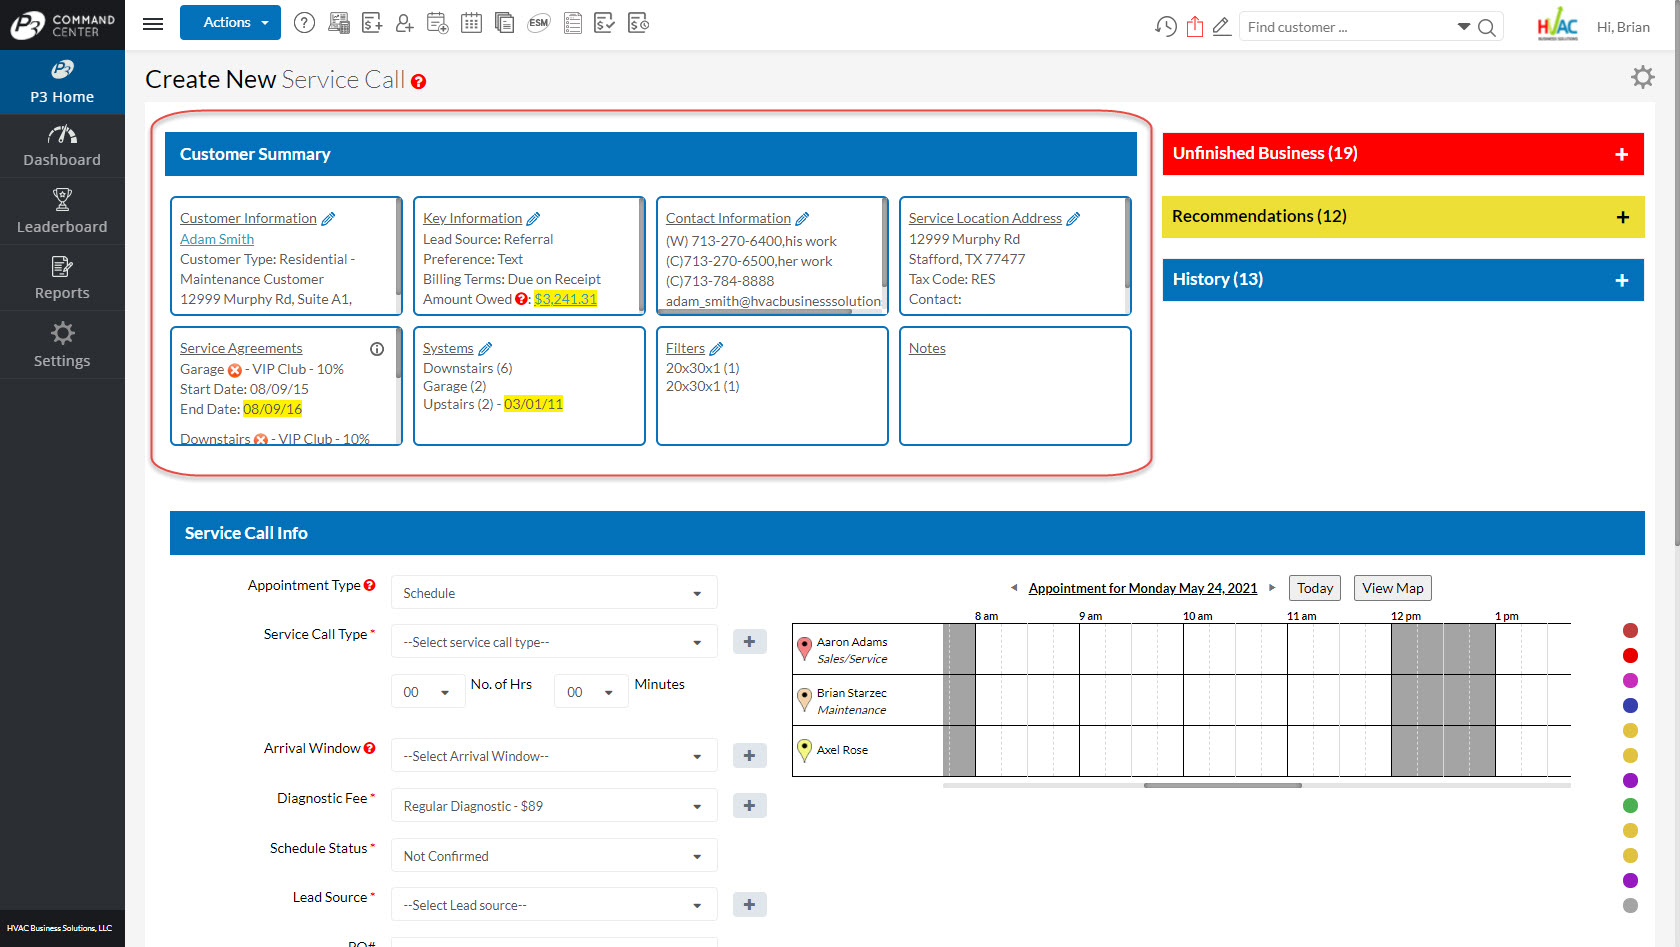
Task: Select the add new customer icon
Action: click(x=404, y=22)
